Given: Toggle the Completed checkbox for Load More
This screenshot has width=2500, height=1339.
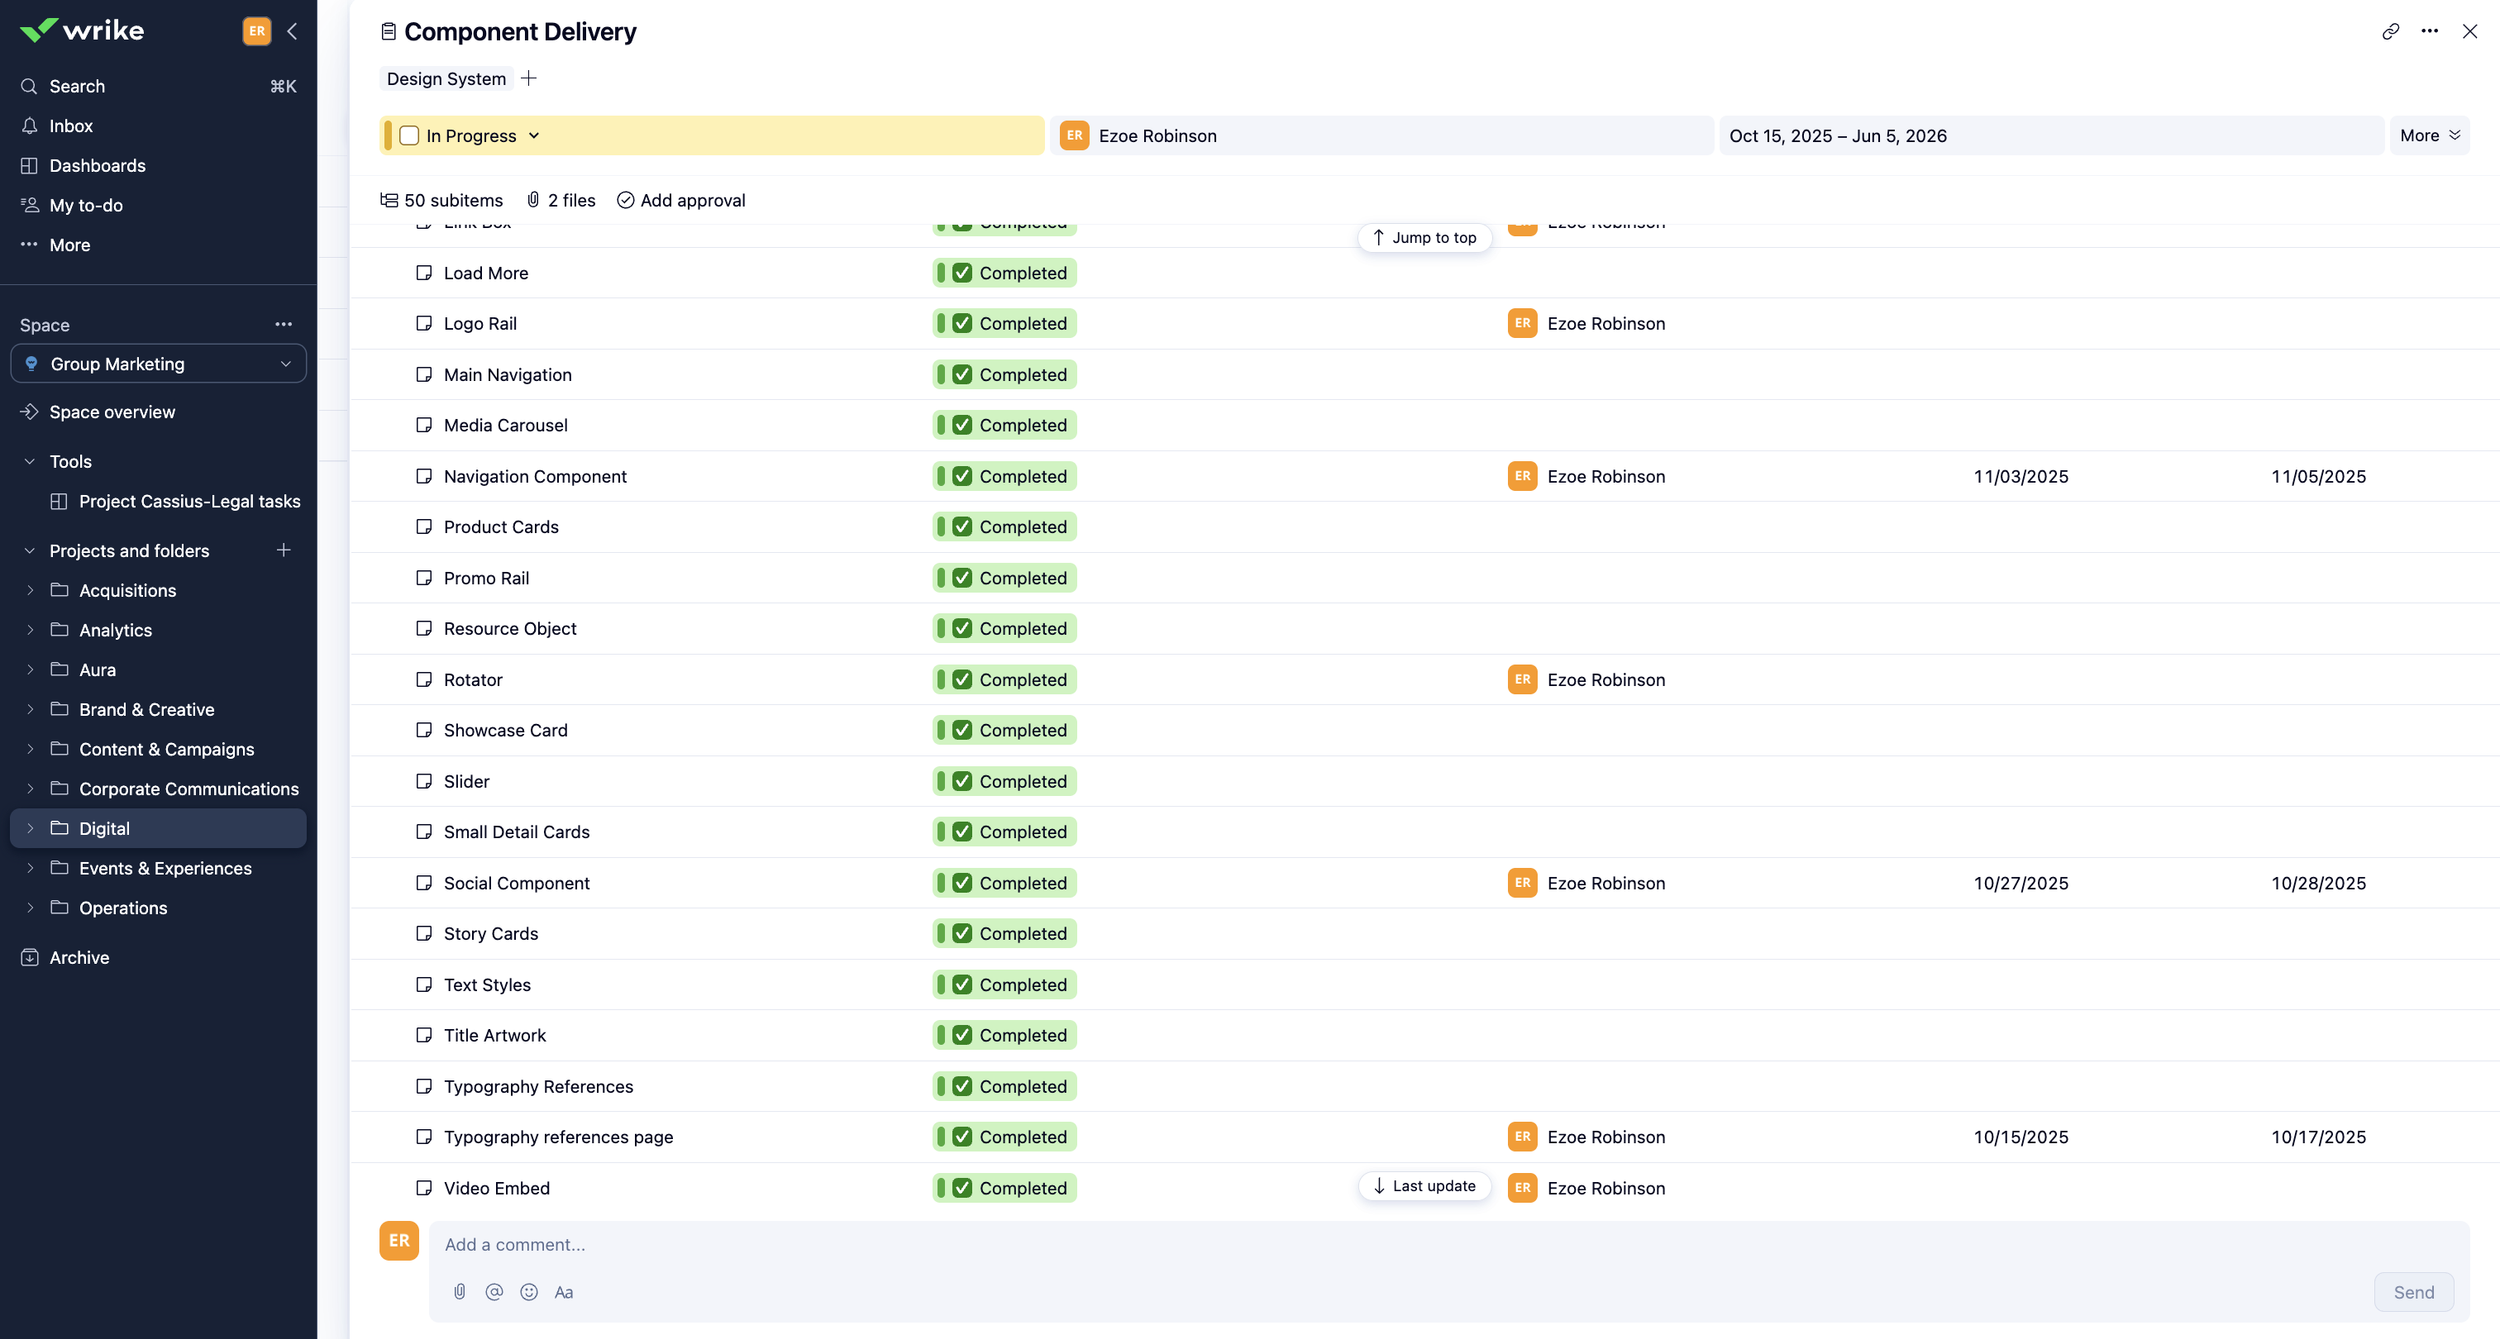Looking at the screenshot, I should click(x=962, y=273).
